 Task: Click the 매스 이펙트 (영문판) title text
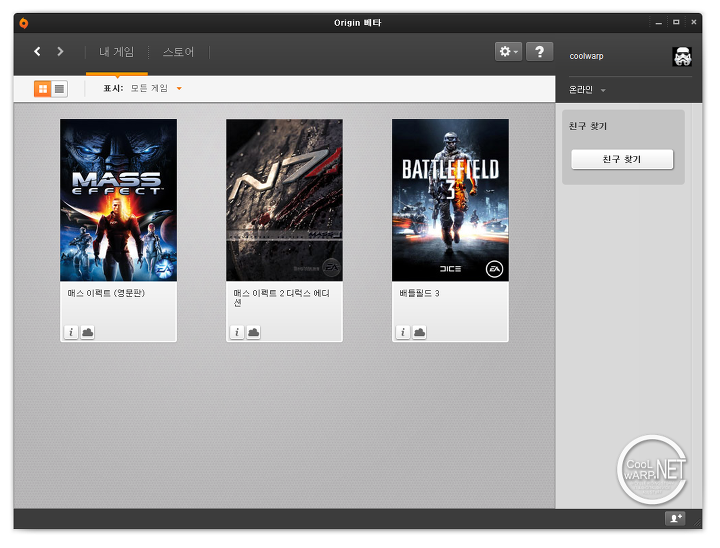coord(106,293)
